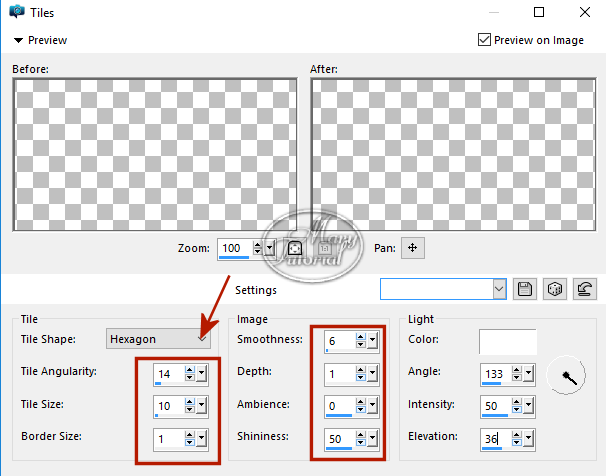Open the Settings presets dropdown
Viewport: 606px width, 476px height.
click(500, 289)
